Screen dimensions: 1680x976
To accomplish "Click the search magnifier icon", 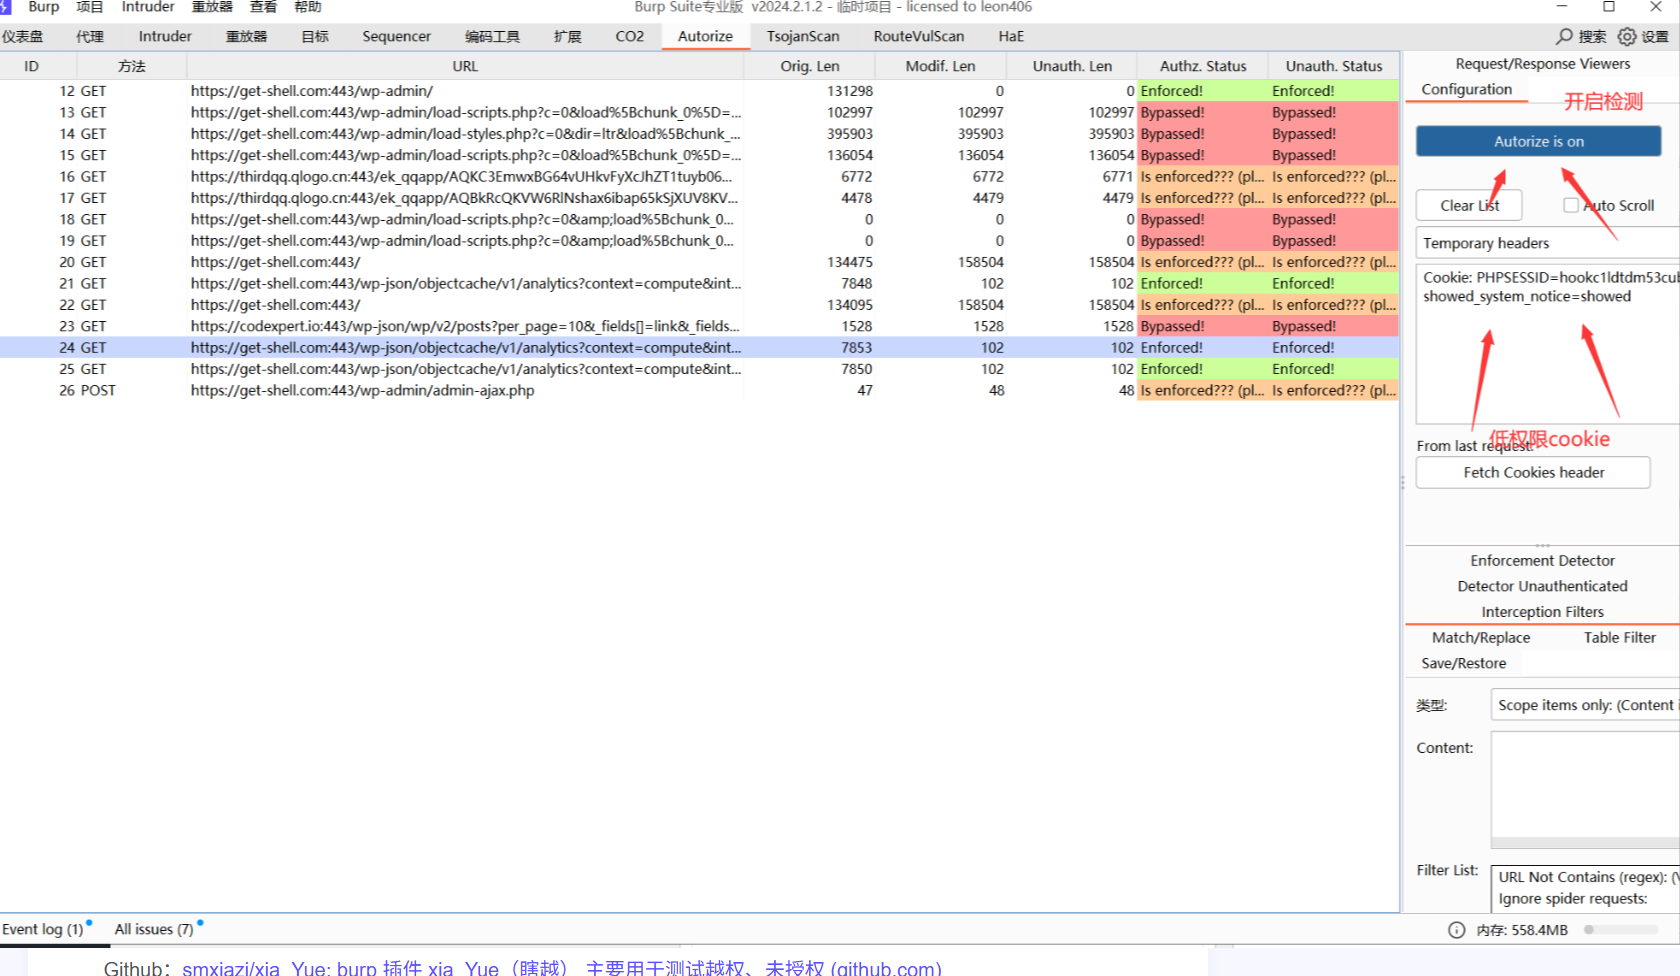I will (1565, 36).
